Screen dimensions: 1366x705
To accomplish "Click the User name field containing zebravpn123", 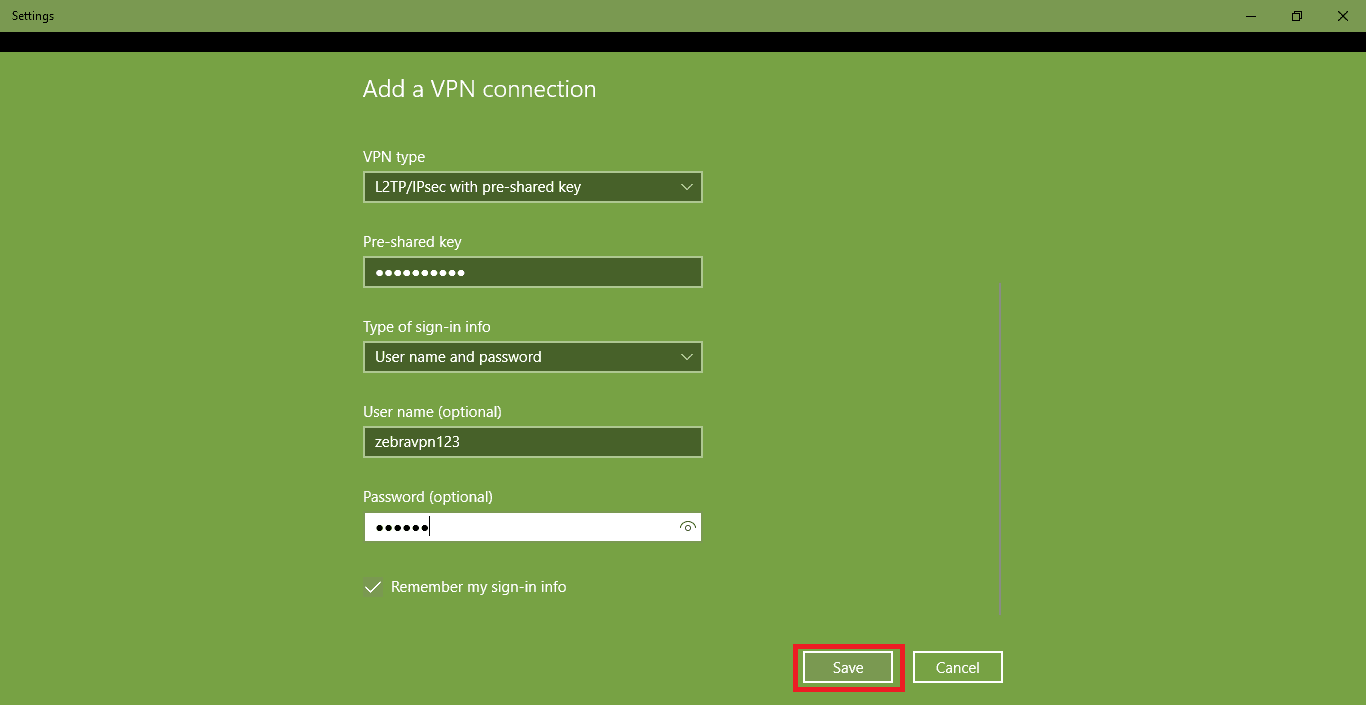I will 532,442.
